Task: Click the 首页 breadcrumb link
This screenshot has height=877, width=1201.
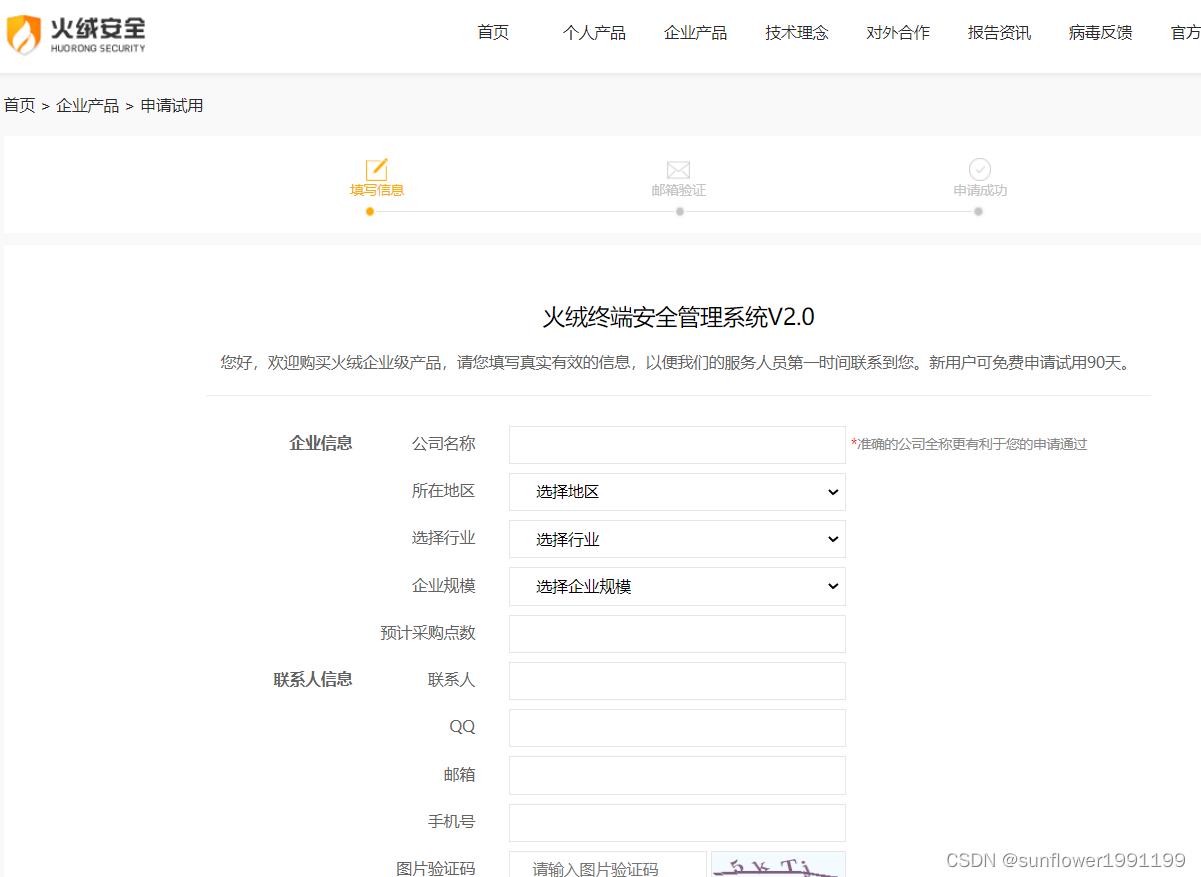Action: pos(20,105)
